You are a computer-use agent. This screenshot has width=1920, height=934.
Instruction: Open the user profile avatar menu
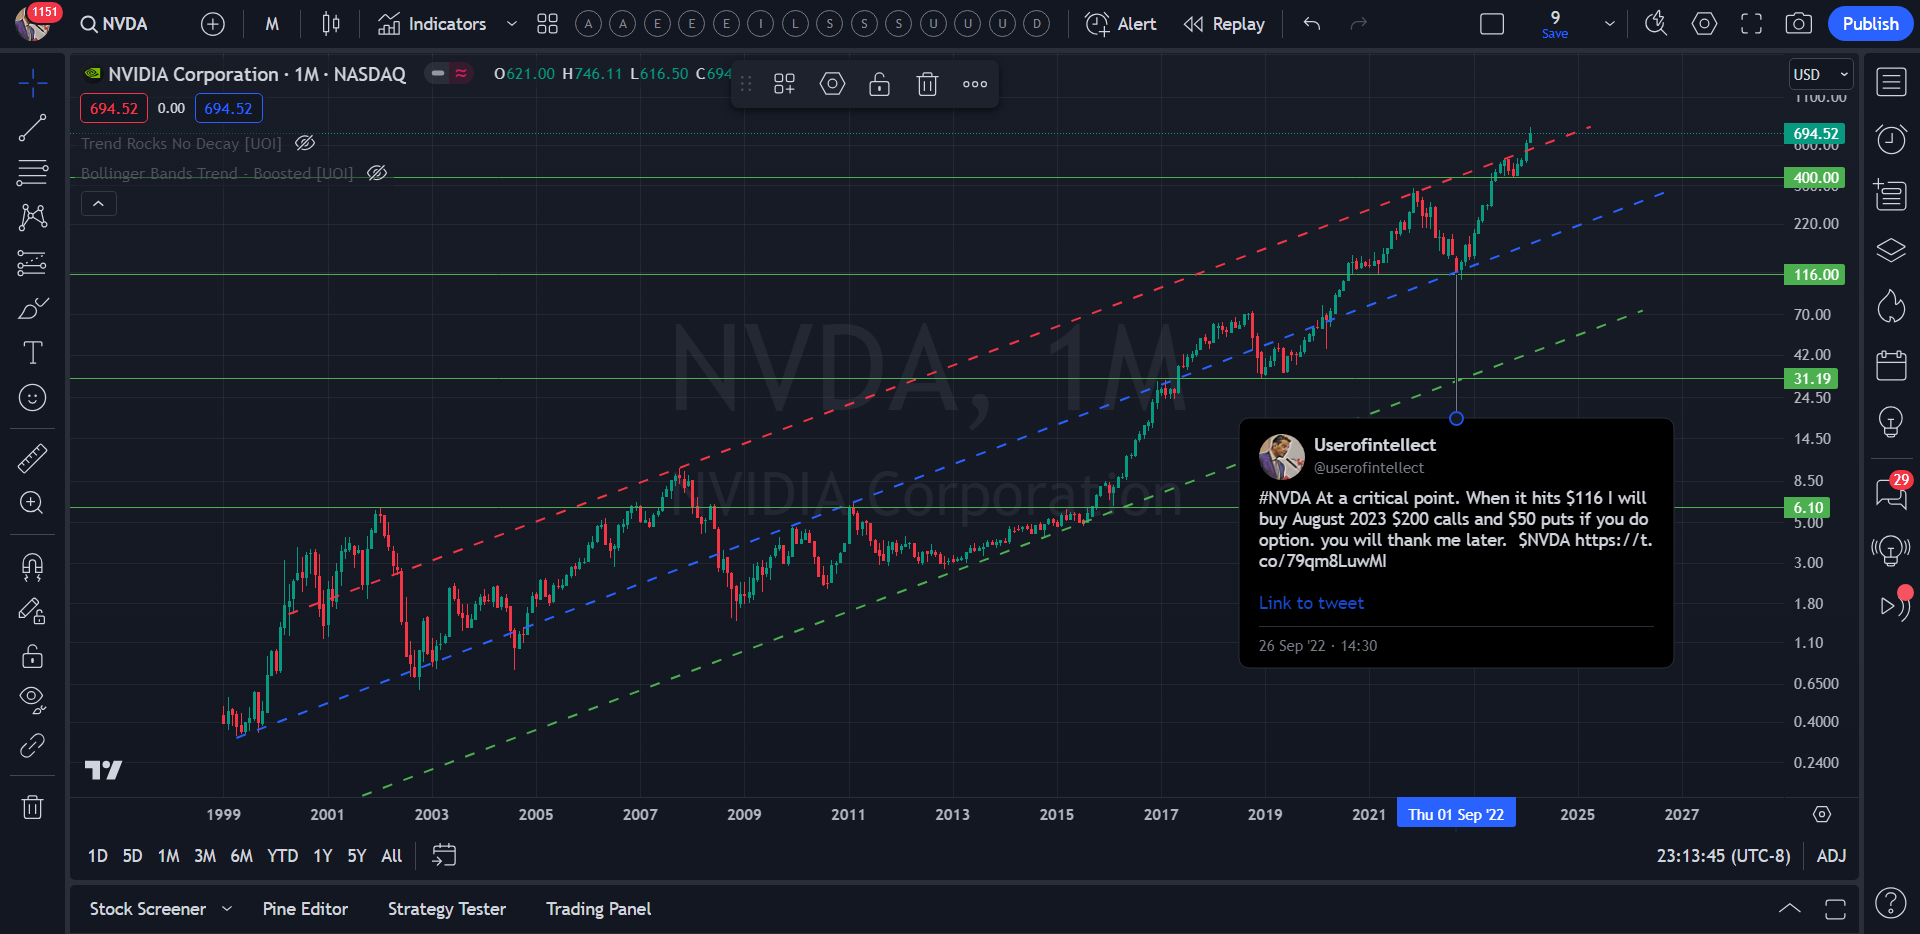coord(33,22)
